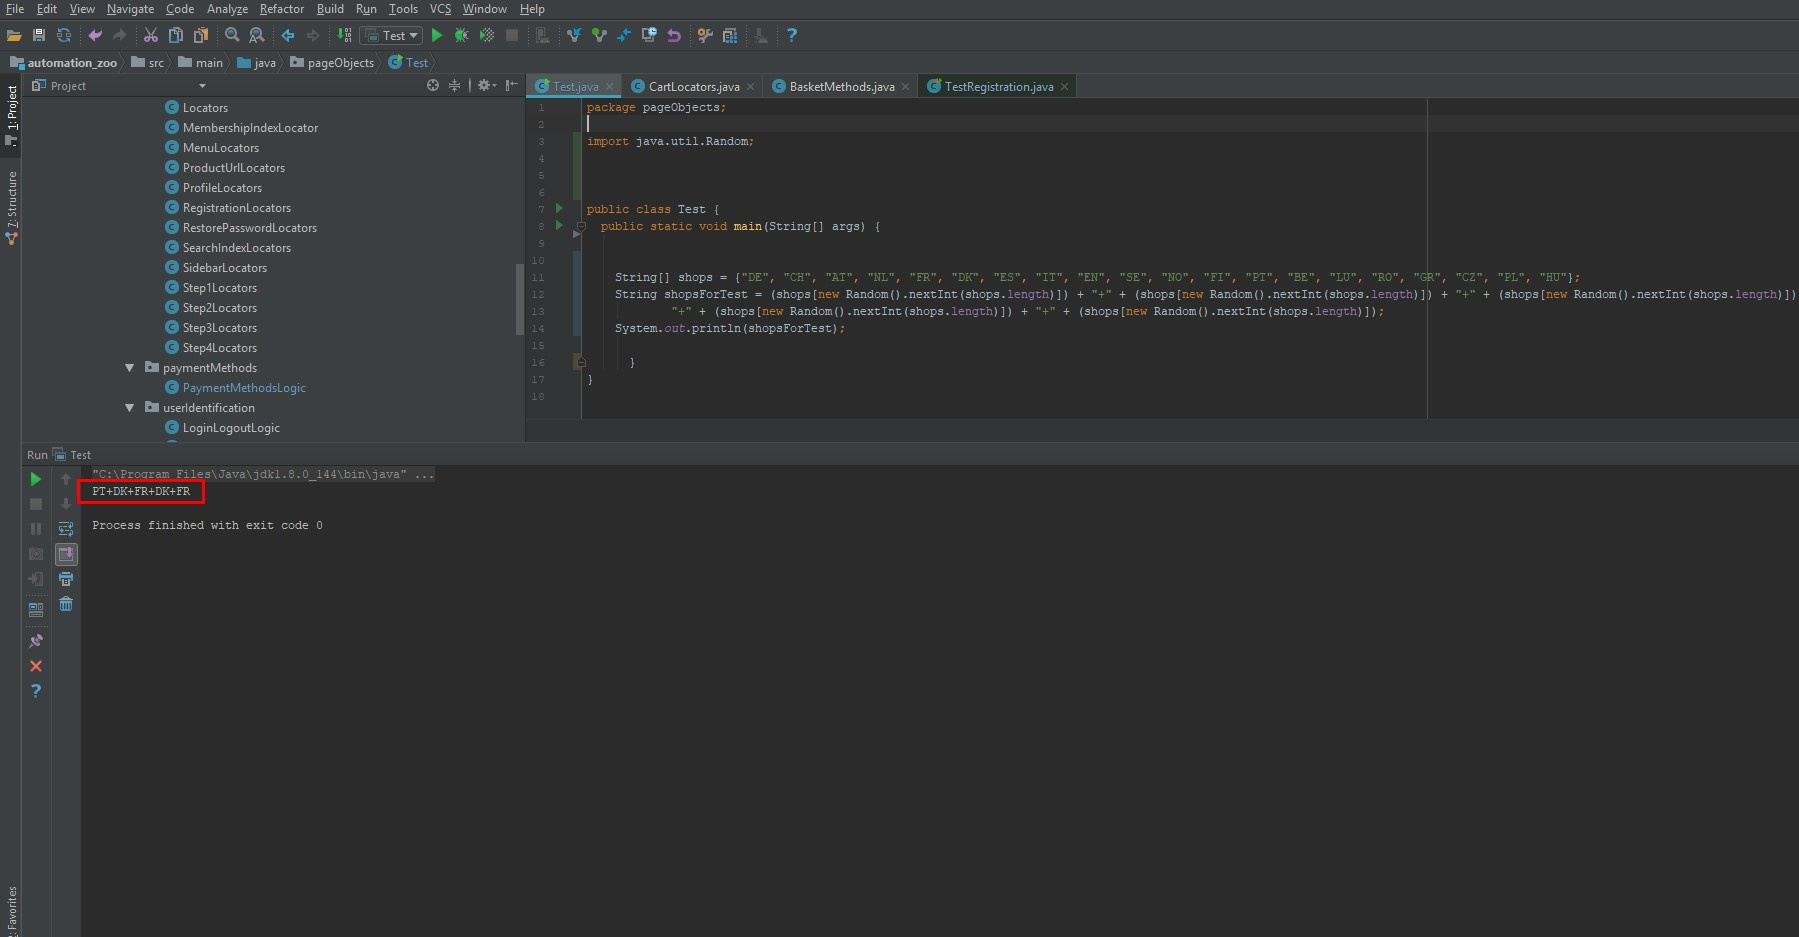The width and height of the screenshot is (1799, 937).
Task: Click the Project tree vertical scrollbar
Action: pos(519,299)
